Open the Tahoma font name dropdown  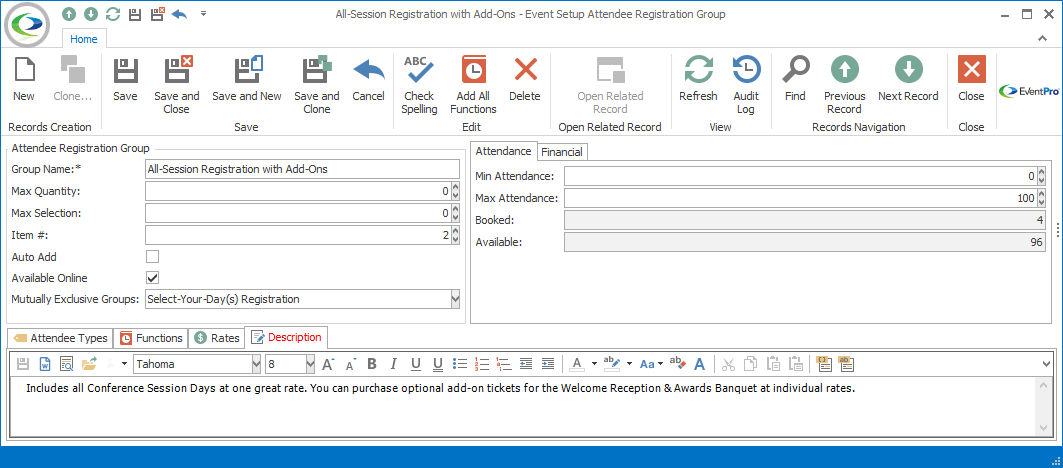pyautogui.click(x=256, y=364)
